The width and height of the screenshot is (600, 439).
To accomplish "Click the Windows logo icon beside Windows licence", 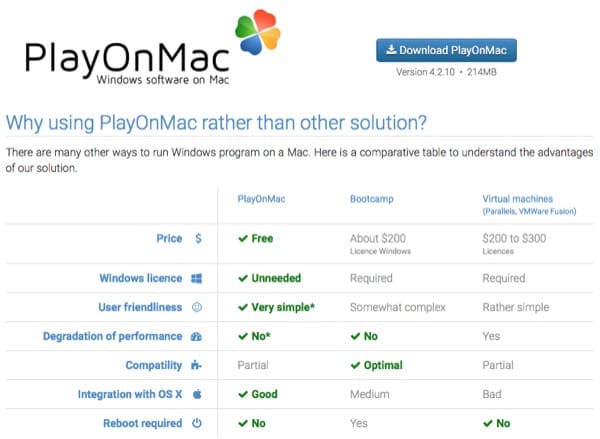I will tap(197, 278).
